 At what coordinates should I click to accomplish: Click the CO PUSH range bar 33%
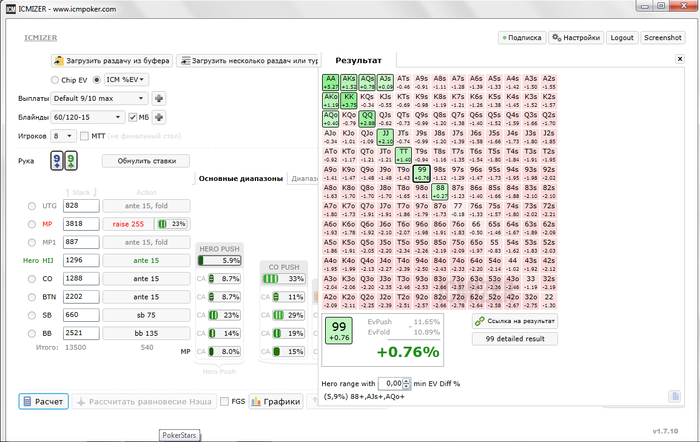(x=284, y=279)
